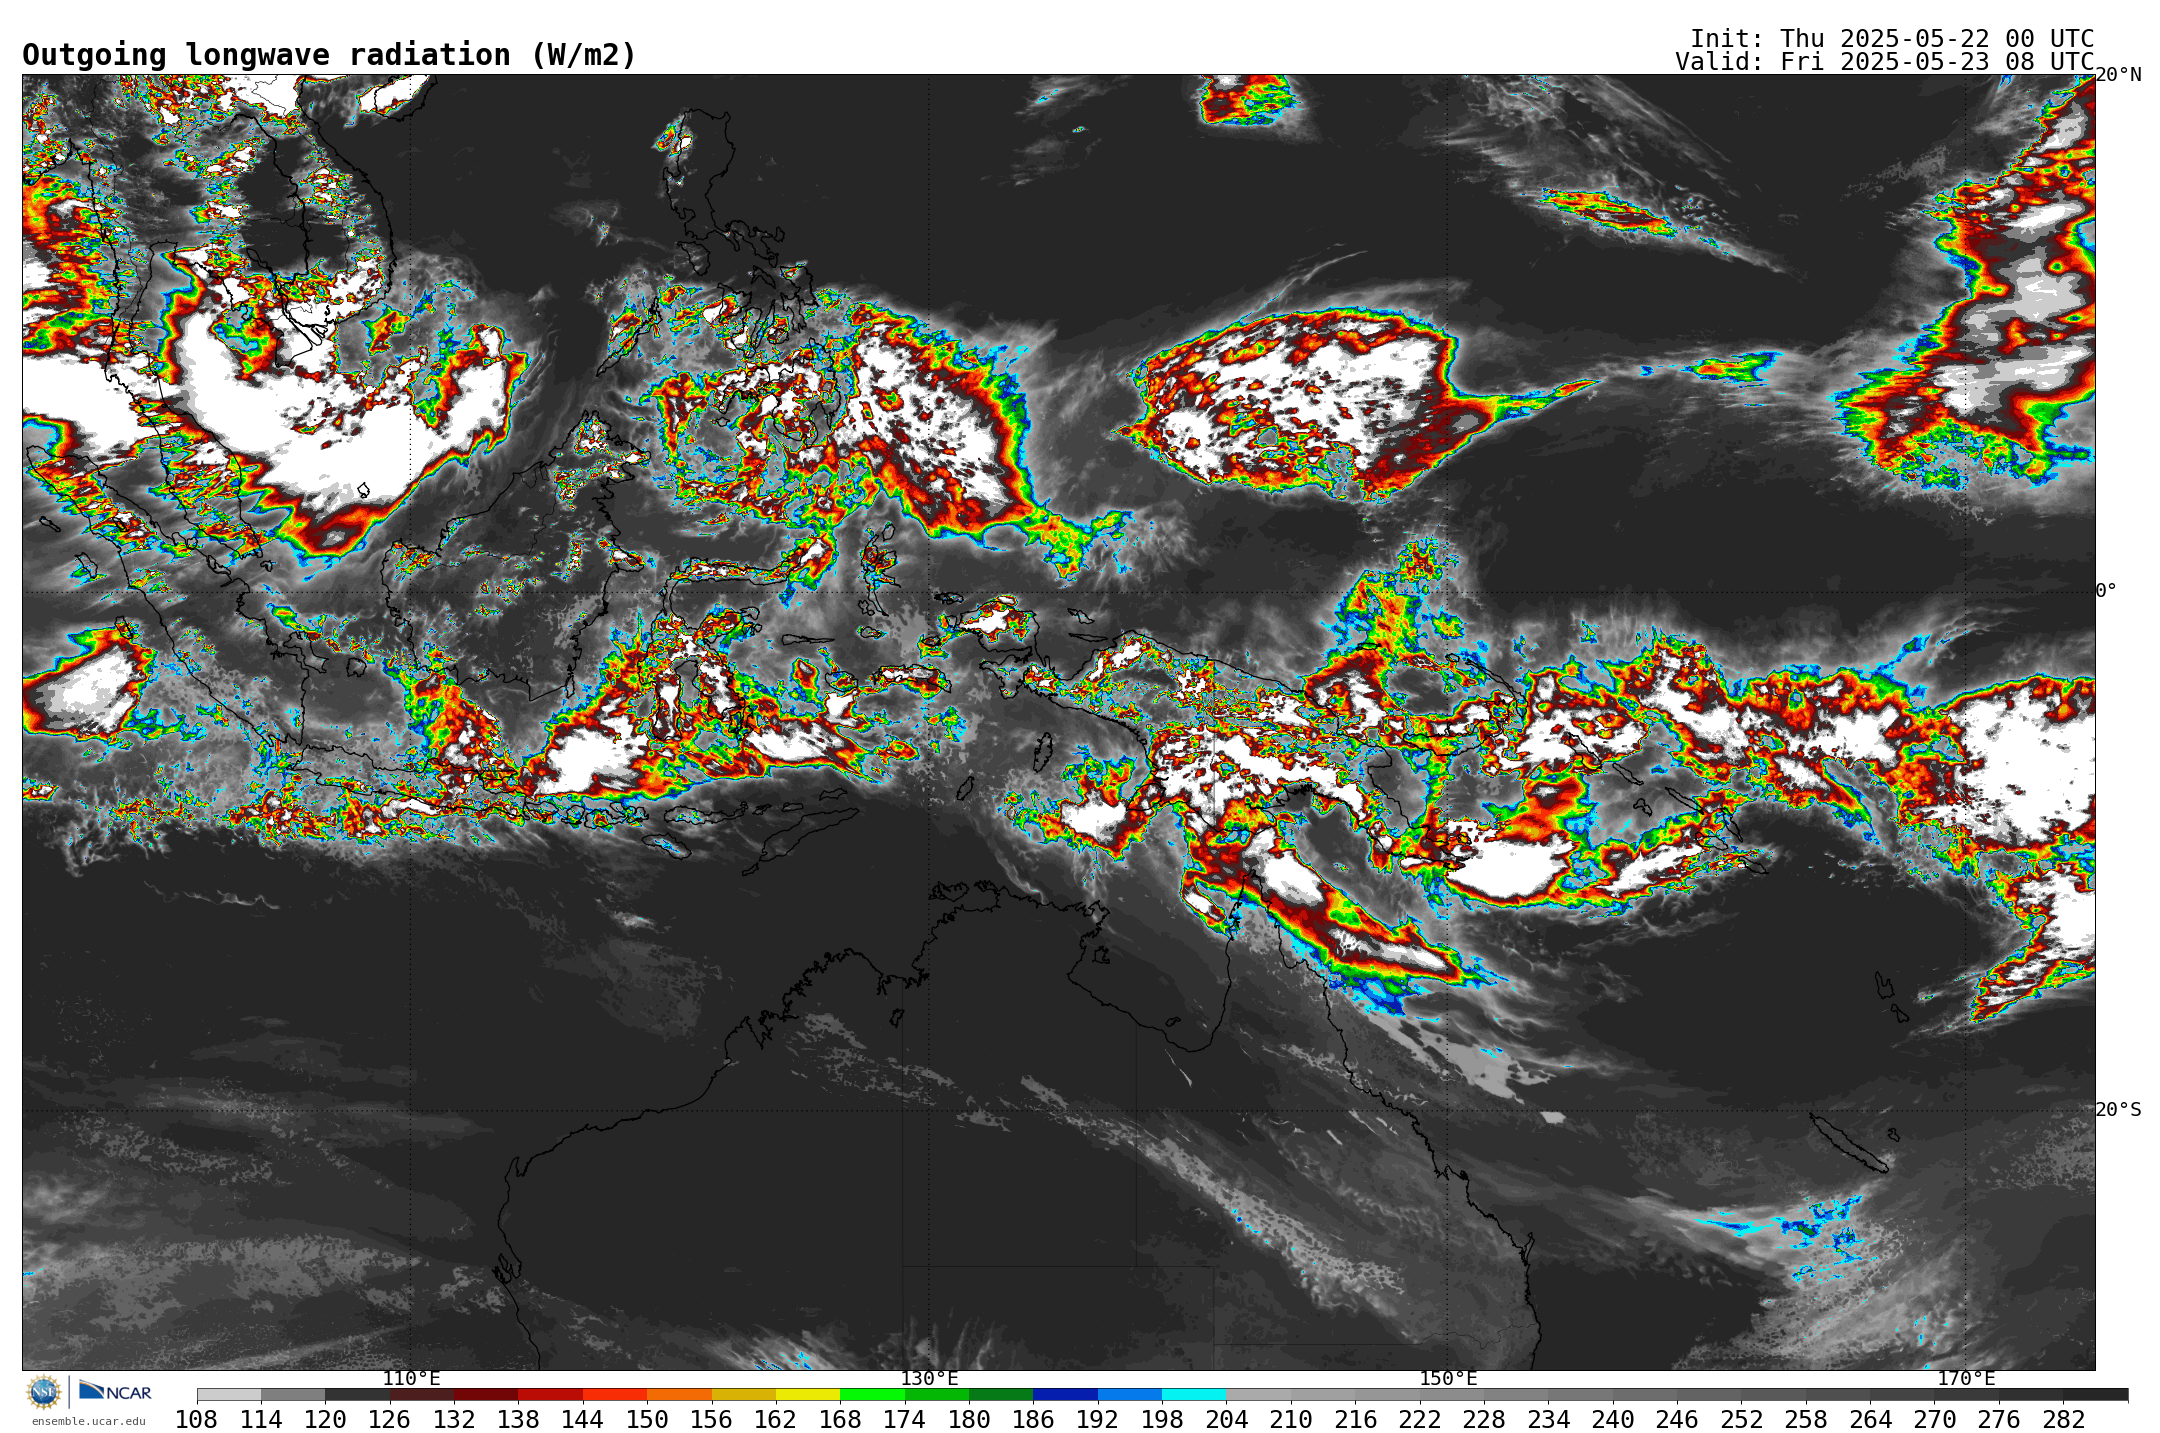Click the 150°E longitude label
Image resolution: width=2160 pixels, height=1433 pixels.
pos(1448,1379)
